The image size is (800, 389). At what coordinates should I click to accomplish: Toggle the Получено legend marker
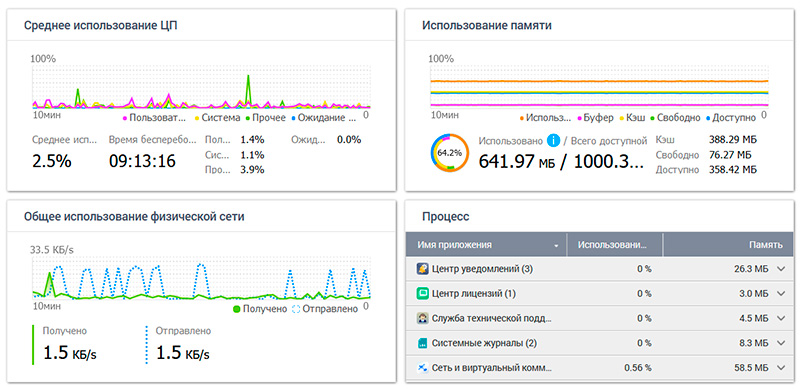(x=236, y=309)
